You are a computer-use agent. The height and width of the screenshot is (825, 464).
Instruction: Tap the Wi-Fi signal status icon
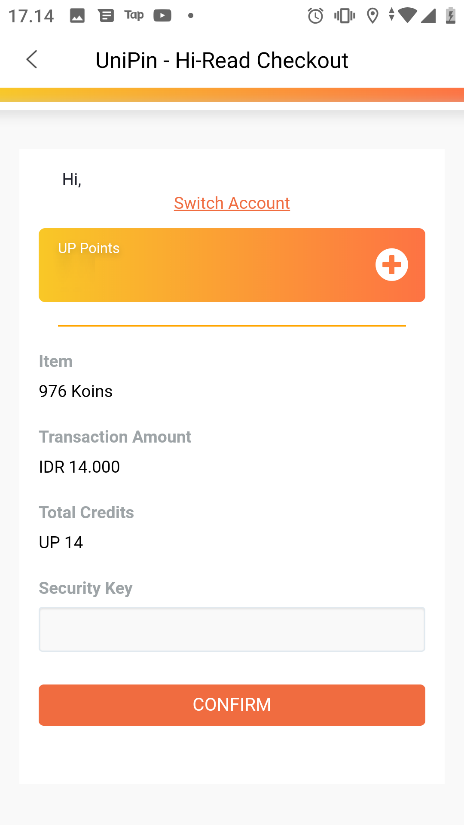(406, 15)
